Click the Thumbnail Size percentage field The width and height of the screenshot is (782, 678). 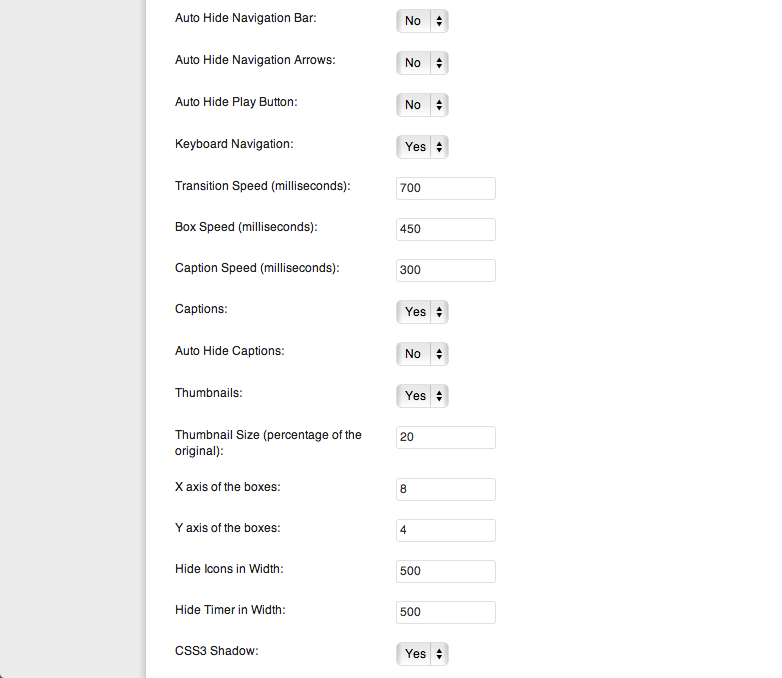pos(446,437)
